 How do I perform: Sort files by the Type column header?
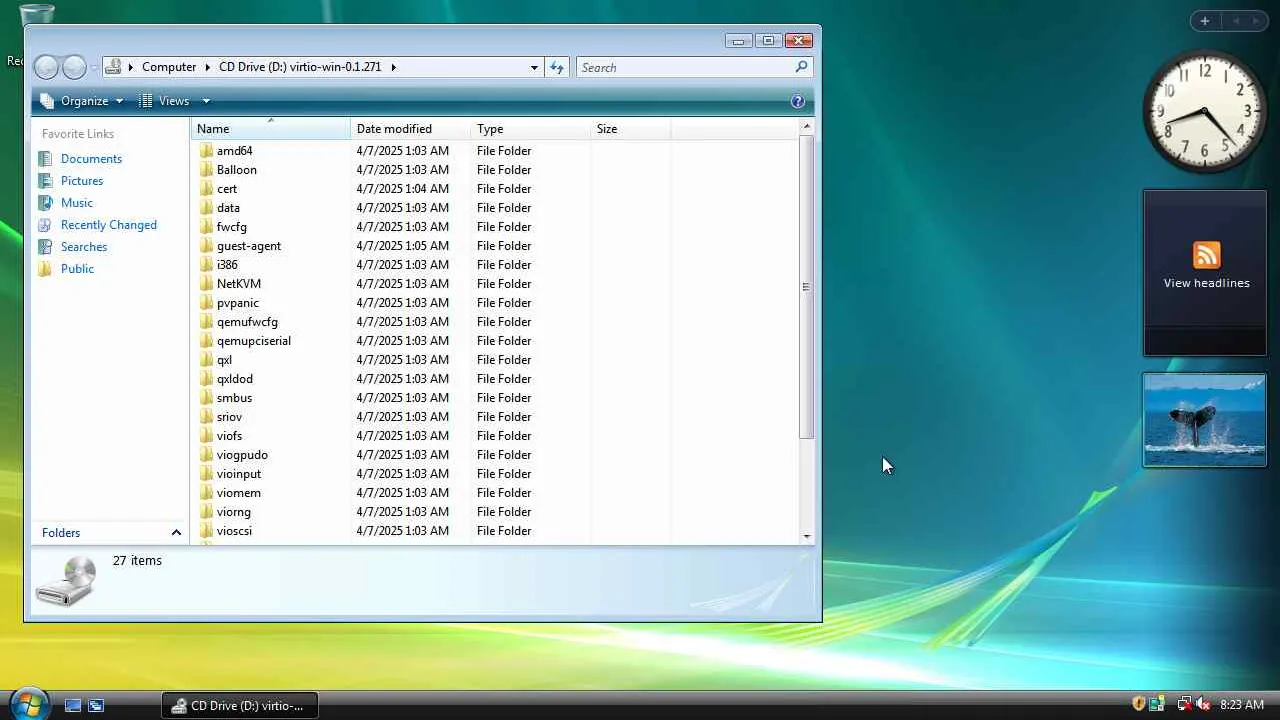(x=530, y=129)
